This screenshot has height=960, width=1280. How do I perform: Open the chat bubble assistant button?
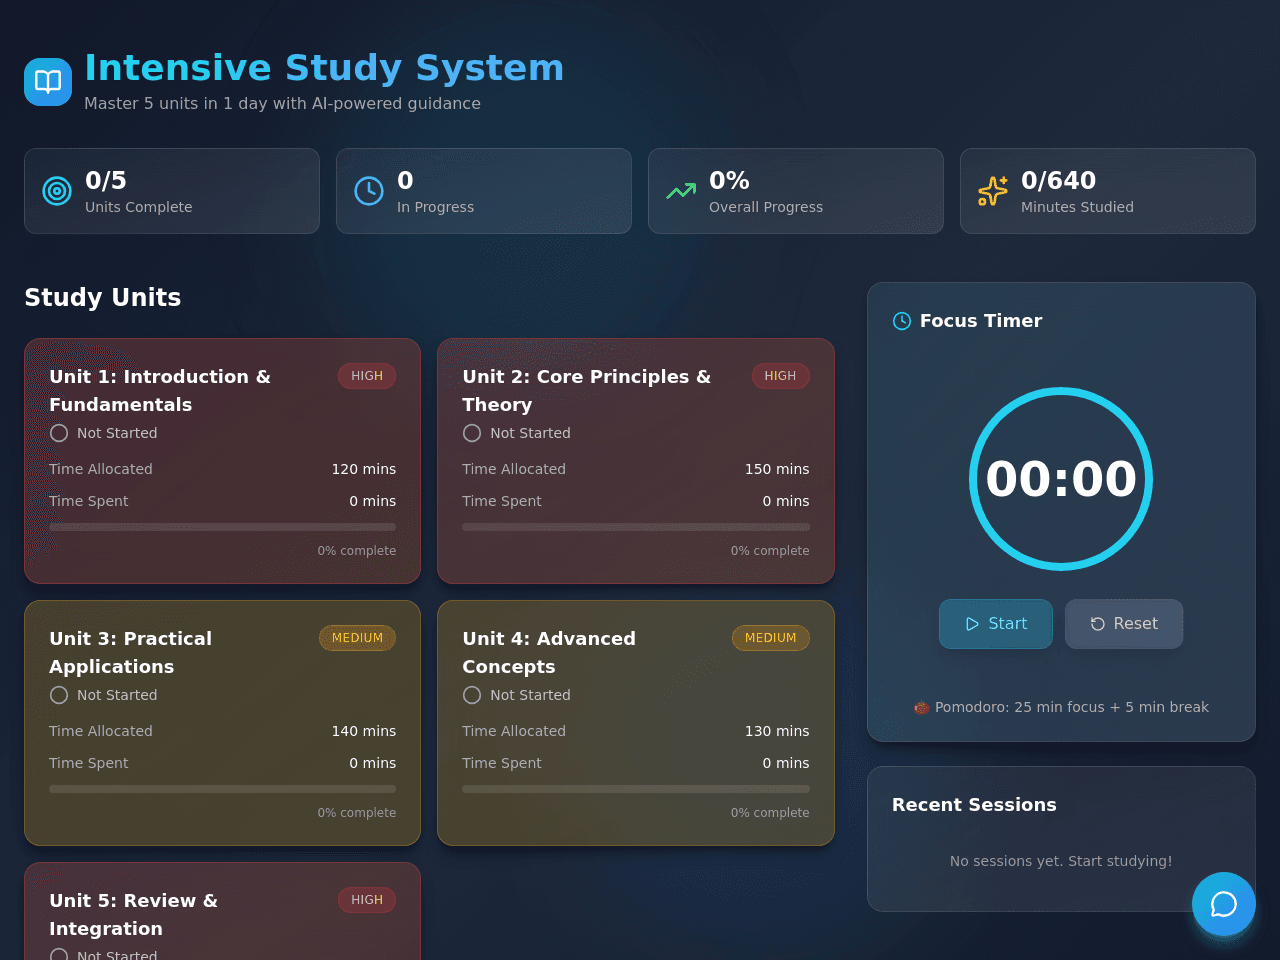point(1224,904)
